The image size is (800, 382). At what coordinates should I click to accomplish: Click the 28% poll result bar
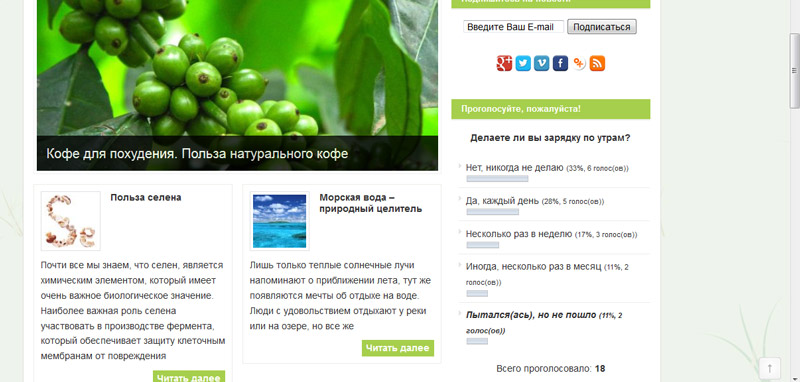click(x=492, y=212)
